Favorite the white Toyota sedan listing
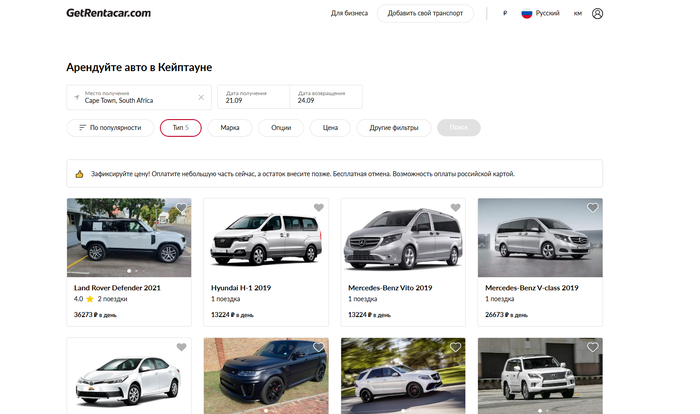This screenshot has height=414, width=700. point(181,347)
